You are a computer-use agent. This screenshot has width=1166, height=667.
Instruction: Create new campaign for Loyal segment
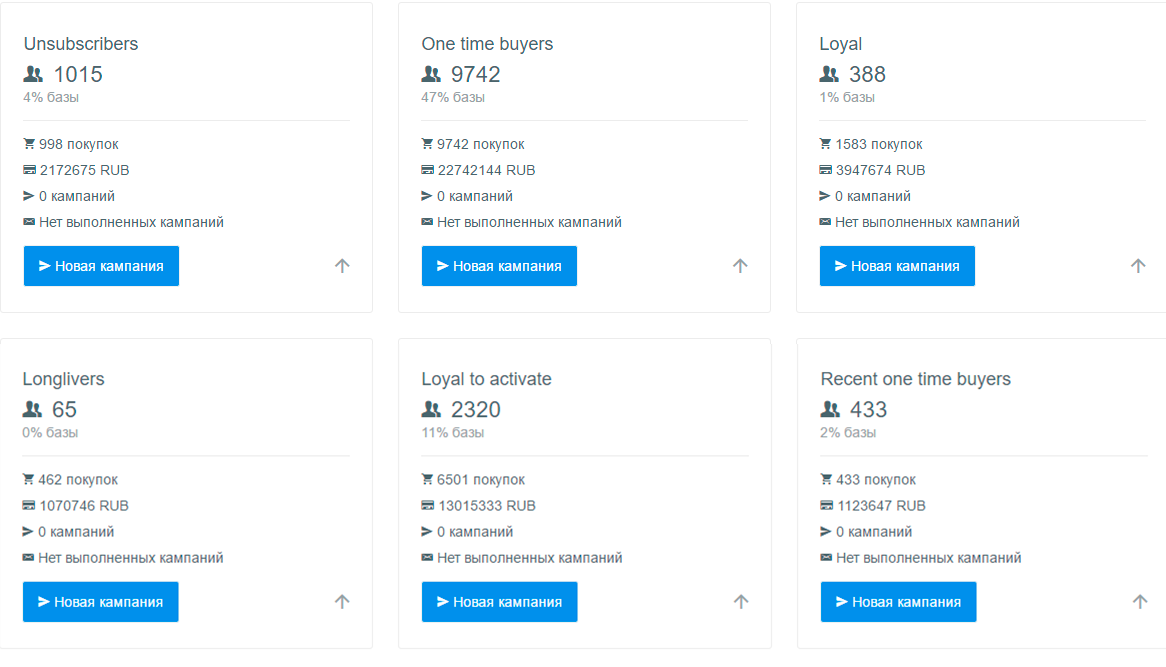pos(897,266)
